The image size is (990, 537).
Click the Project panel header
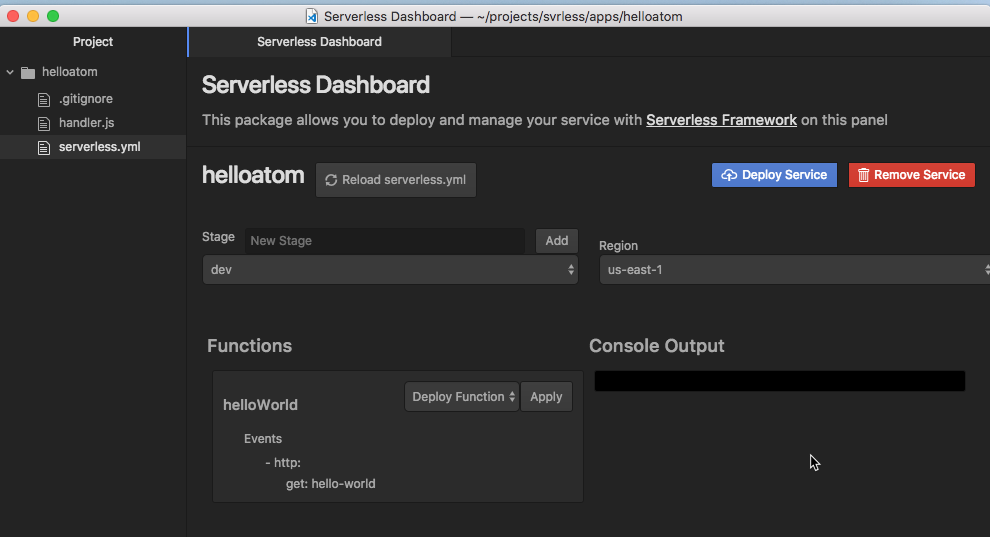[x=93, y=42]
